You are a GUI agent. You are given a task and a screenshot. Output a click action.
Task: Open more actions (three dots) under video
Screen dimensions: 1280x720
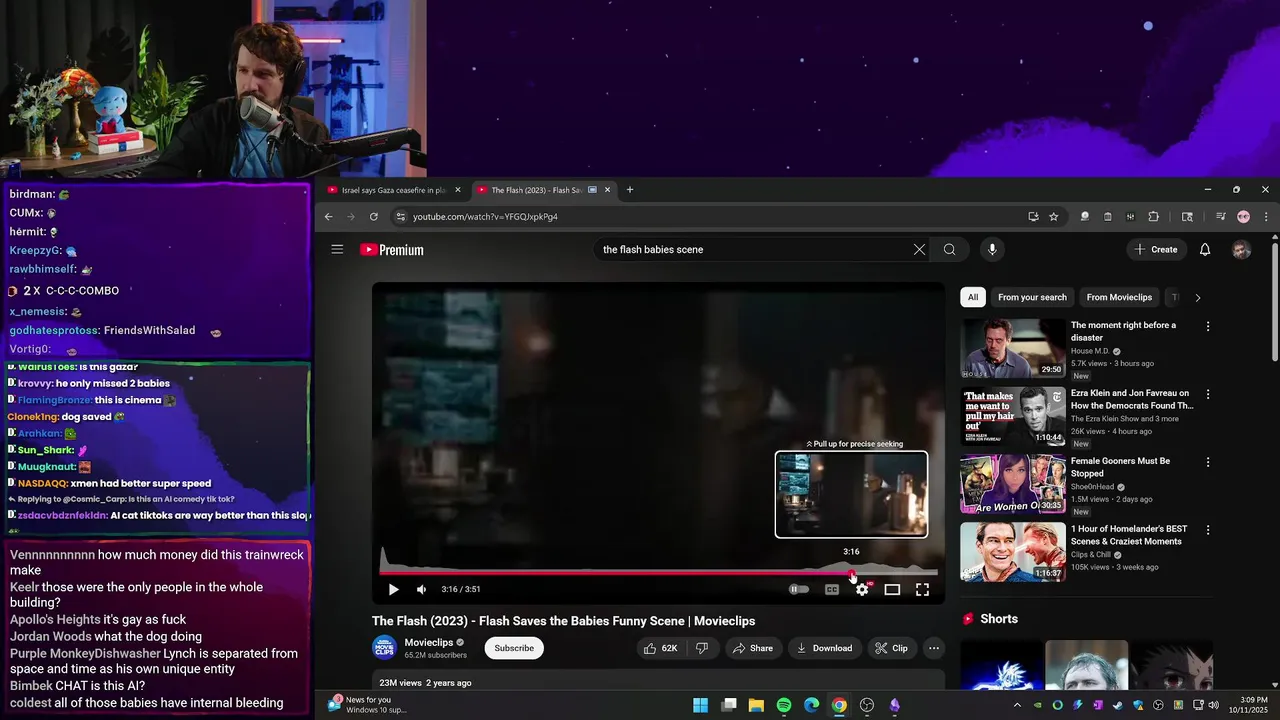[x=934, y=648]
